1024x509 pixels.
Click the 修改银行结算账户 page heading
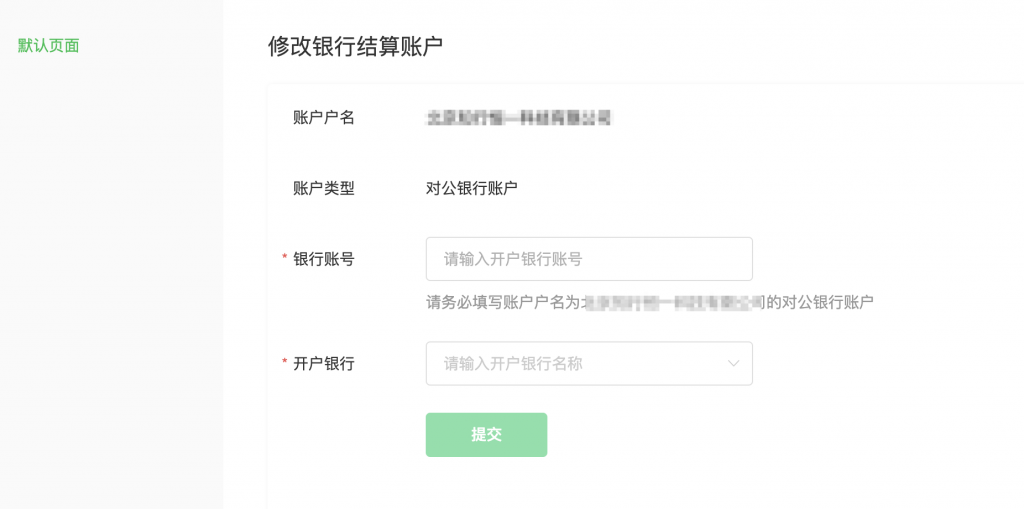(x=355, y=46)
